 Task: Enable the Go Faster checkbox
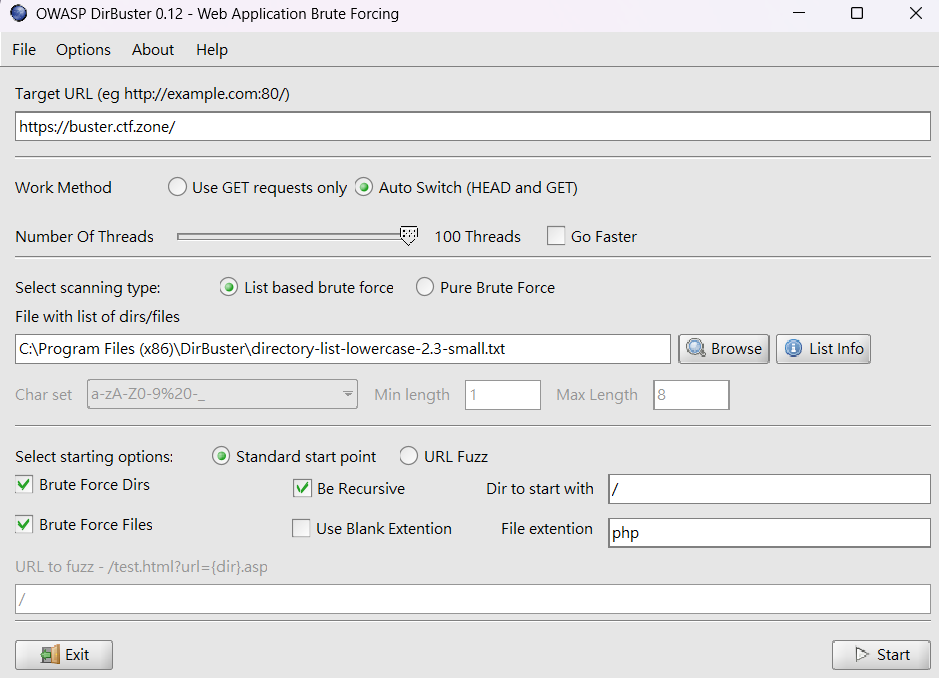point(556,236)
